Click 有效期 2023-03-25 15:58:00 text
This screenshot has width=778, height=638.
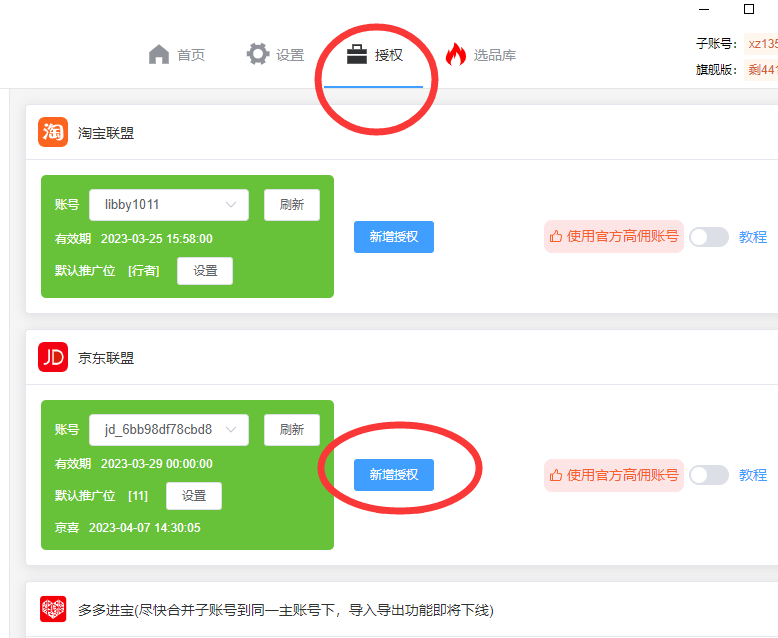tap(133, 239)
